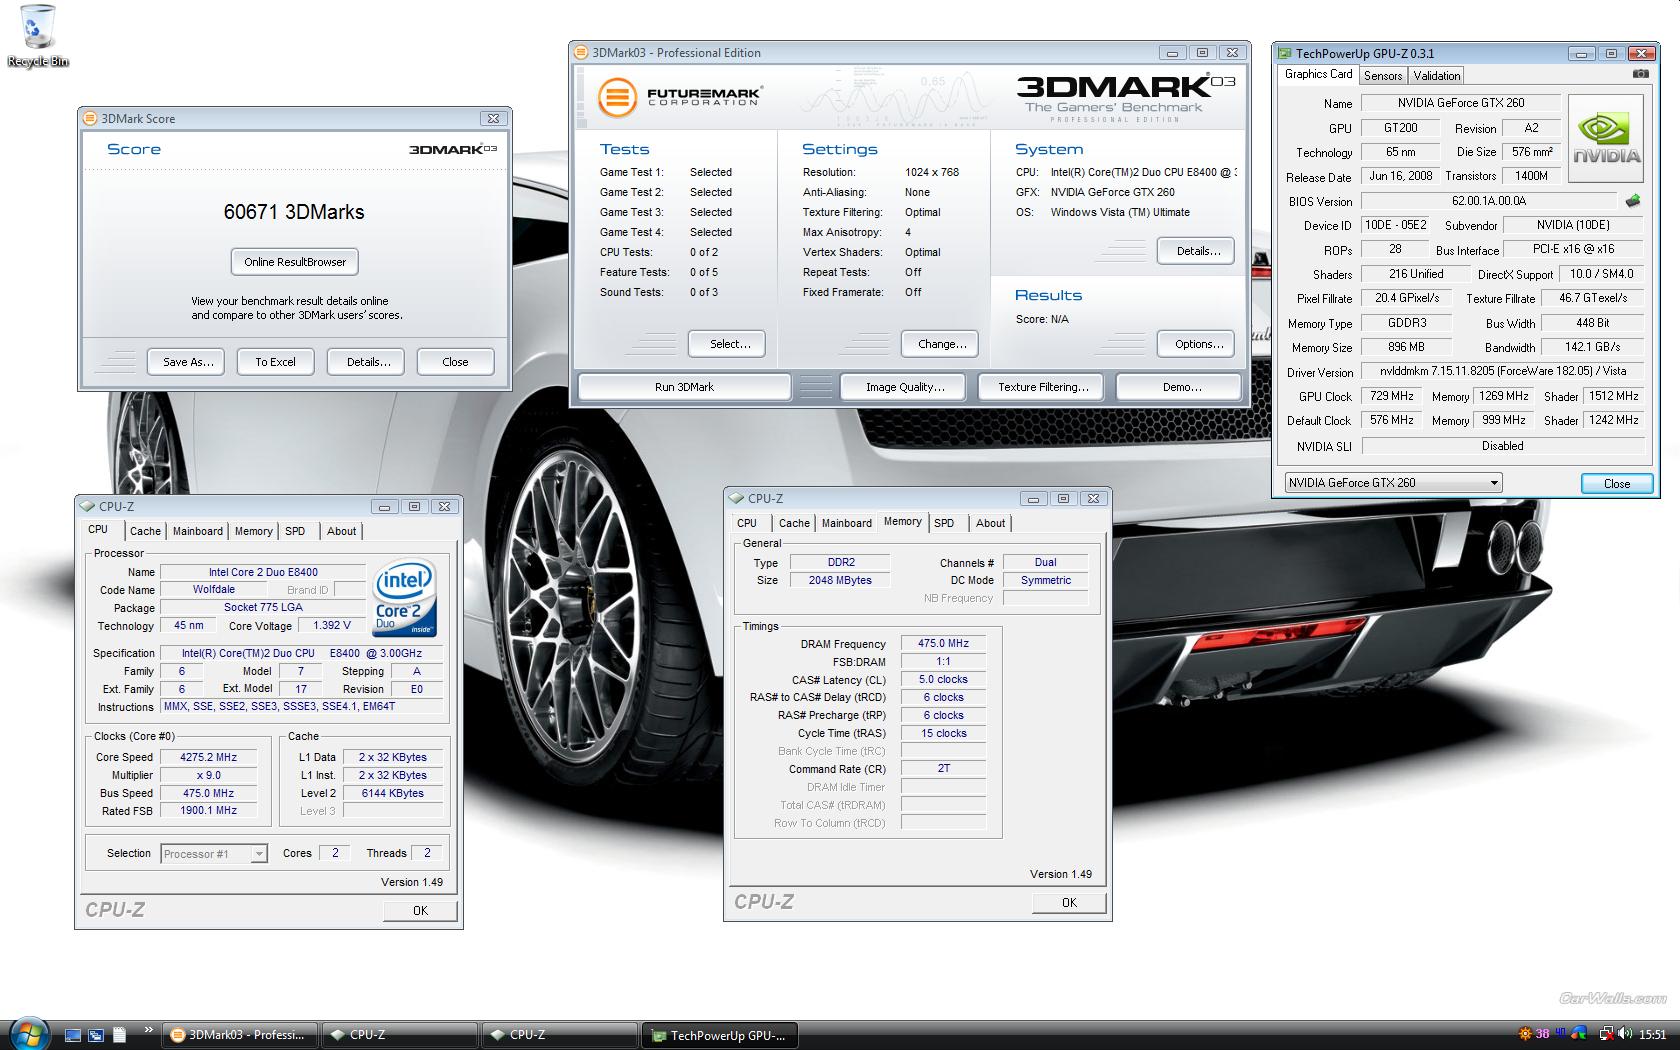Open the Recycle Bin desktop icon
Image resolution: width=1680 pixels, height=1050 pixels.
[x=38, y=36]
